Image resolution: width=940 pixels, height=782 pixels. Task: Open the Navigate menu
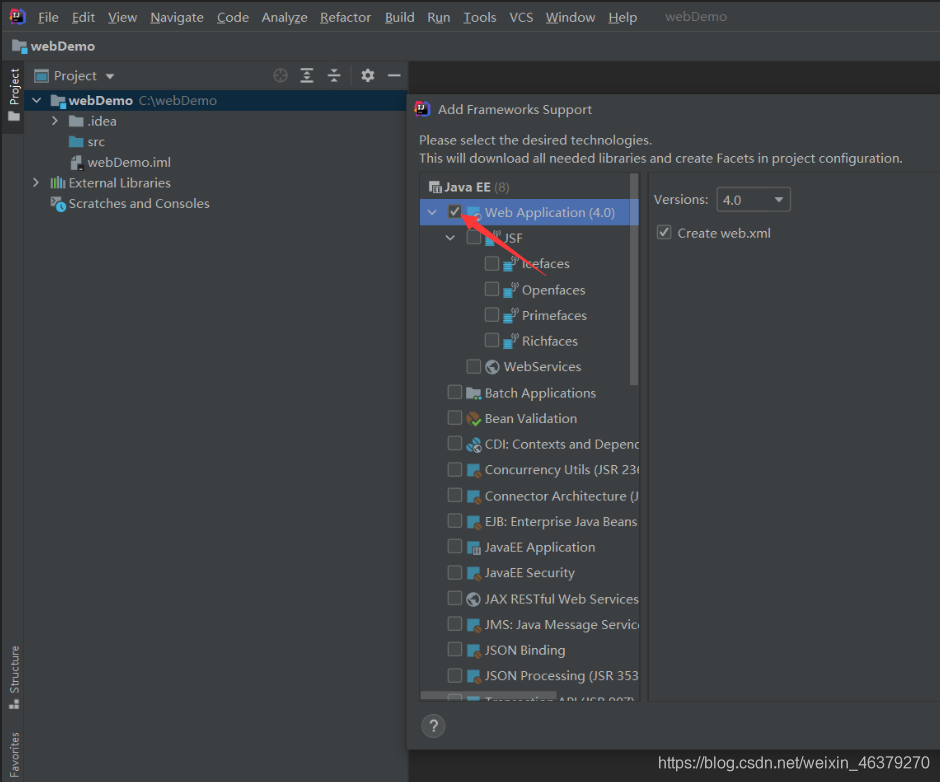pyautogui.click(x=177, y=17)
